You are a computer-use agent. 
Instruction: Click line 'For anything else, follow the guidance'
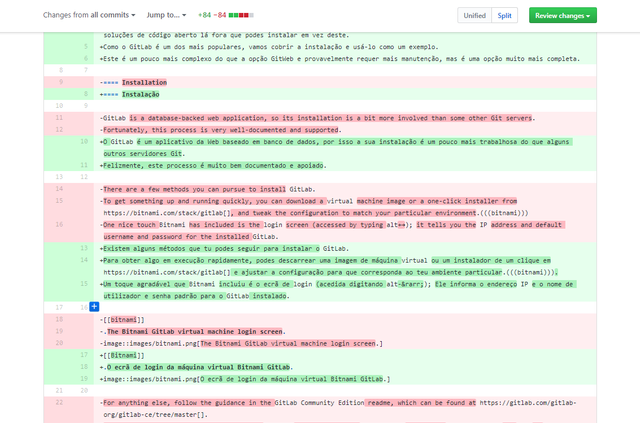tap(320, 408)
